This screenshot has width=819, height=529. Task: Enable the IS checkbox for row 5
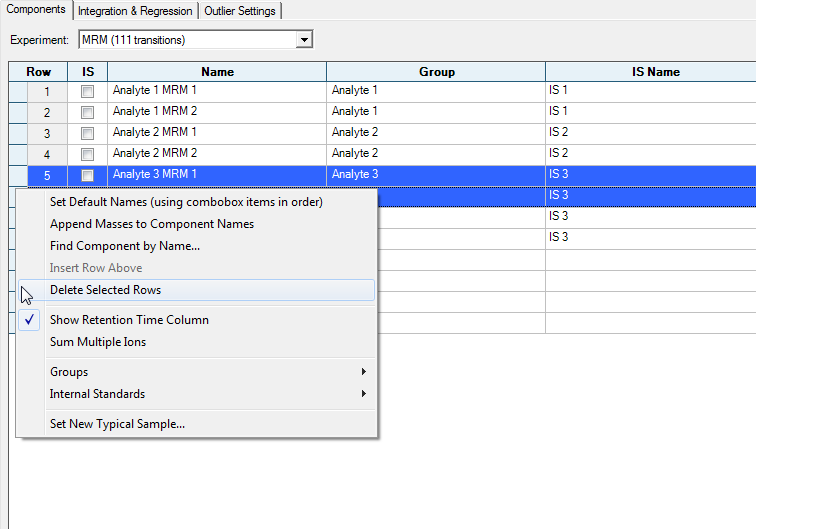coord(87,175)
